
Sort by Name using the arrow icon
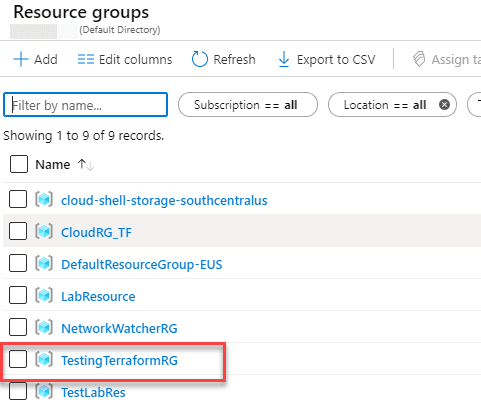[x=86, y=164]
